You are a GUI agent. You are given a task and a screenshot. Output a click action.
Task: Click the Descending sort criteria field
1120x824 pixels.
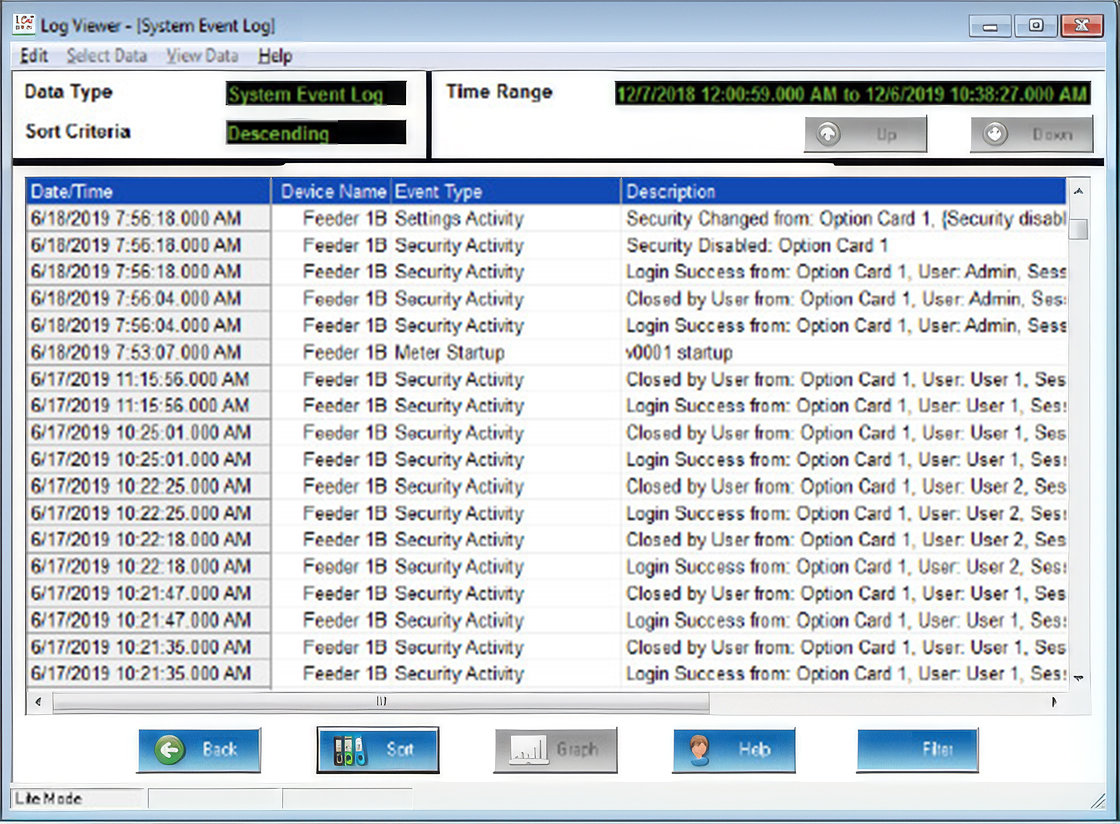pos(316,132)
